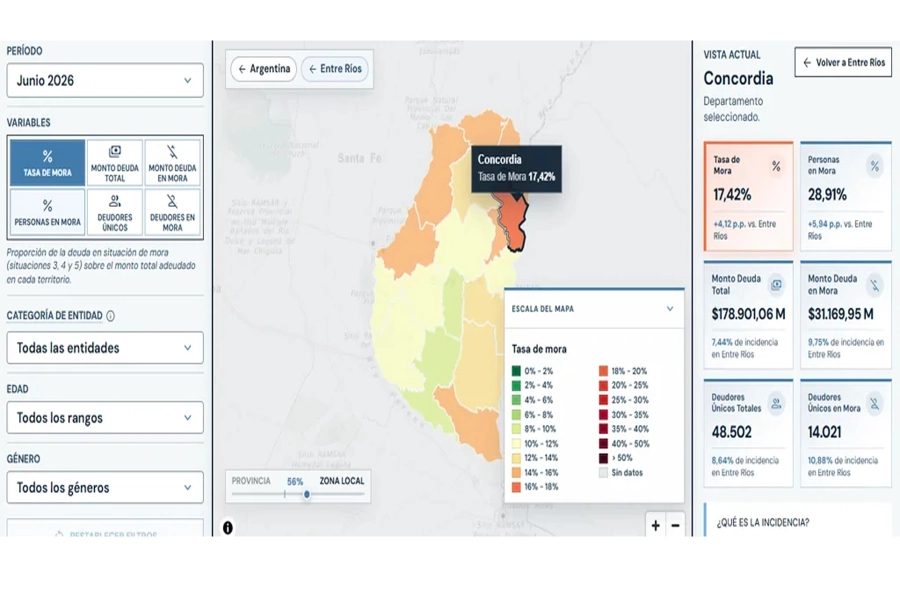
Task: Click the Provincia to Zona Local slider handle
Action: click(x=307, y=494)
